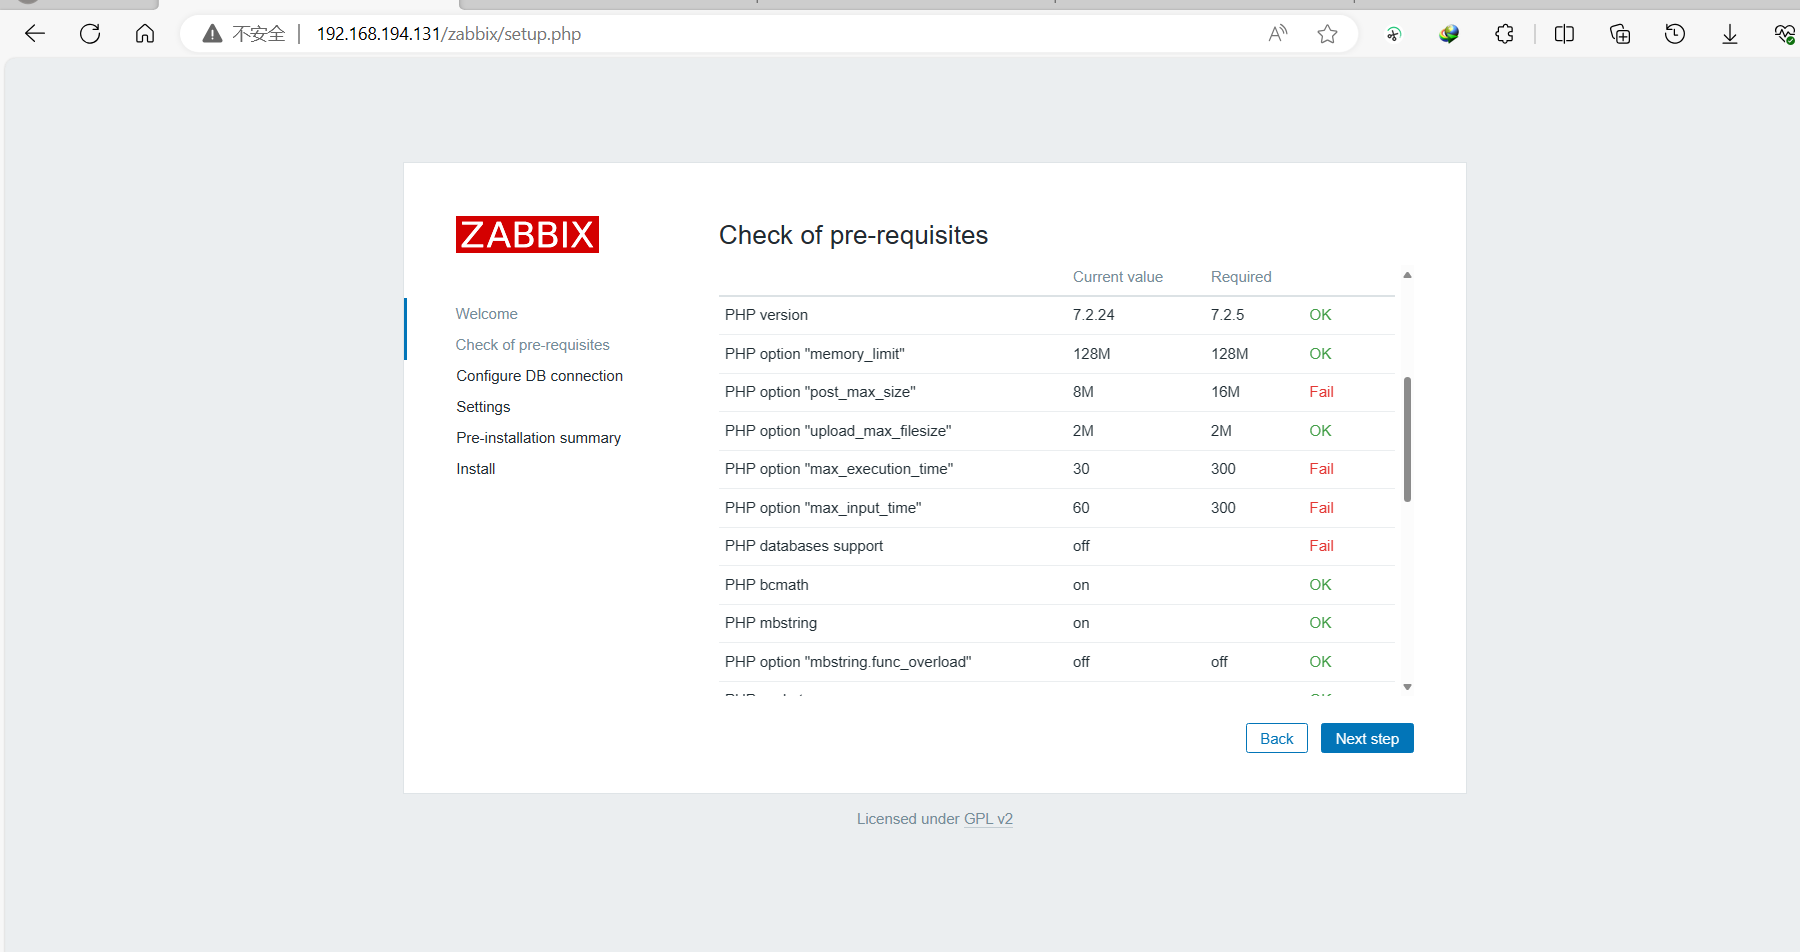Toggle the split screen icon

tap(1565, 34)
